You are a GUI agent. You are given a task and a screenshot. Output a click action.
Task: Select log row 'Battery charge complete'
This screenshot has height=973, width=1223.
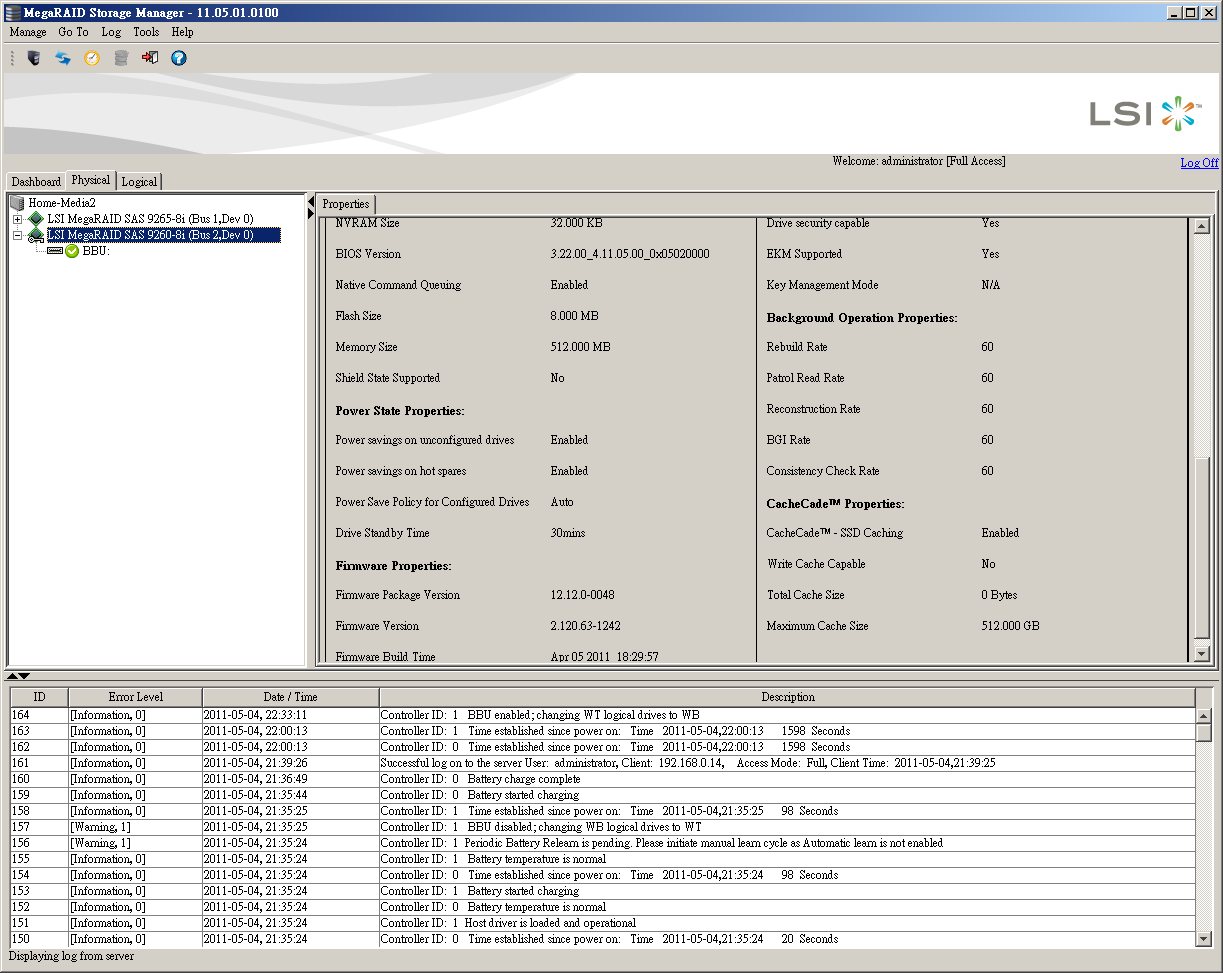pos(603,779)
